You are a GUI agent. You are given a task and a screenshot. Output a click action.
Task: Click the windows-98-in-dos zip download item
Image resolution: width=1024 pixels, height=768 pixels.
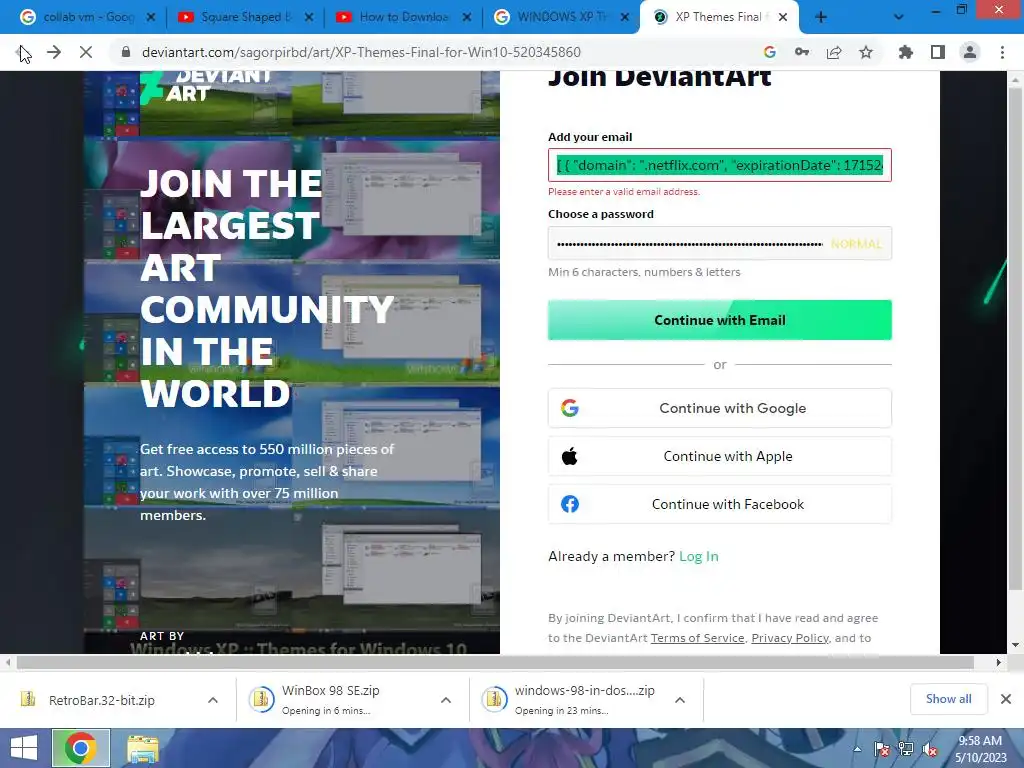(568, 700)
